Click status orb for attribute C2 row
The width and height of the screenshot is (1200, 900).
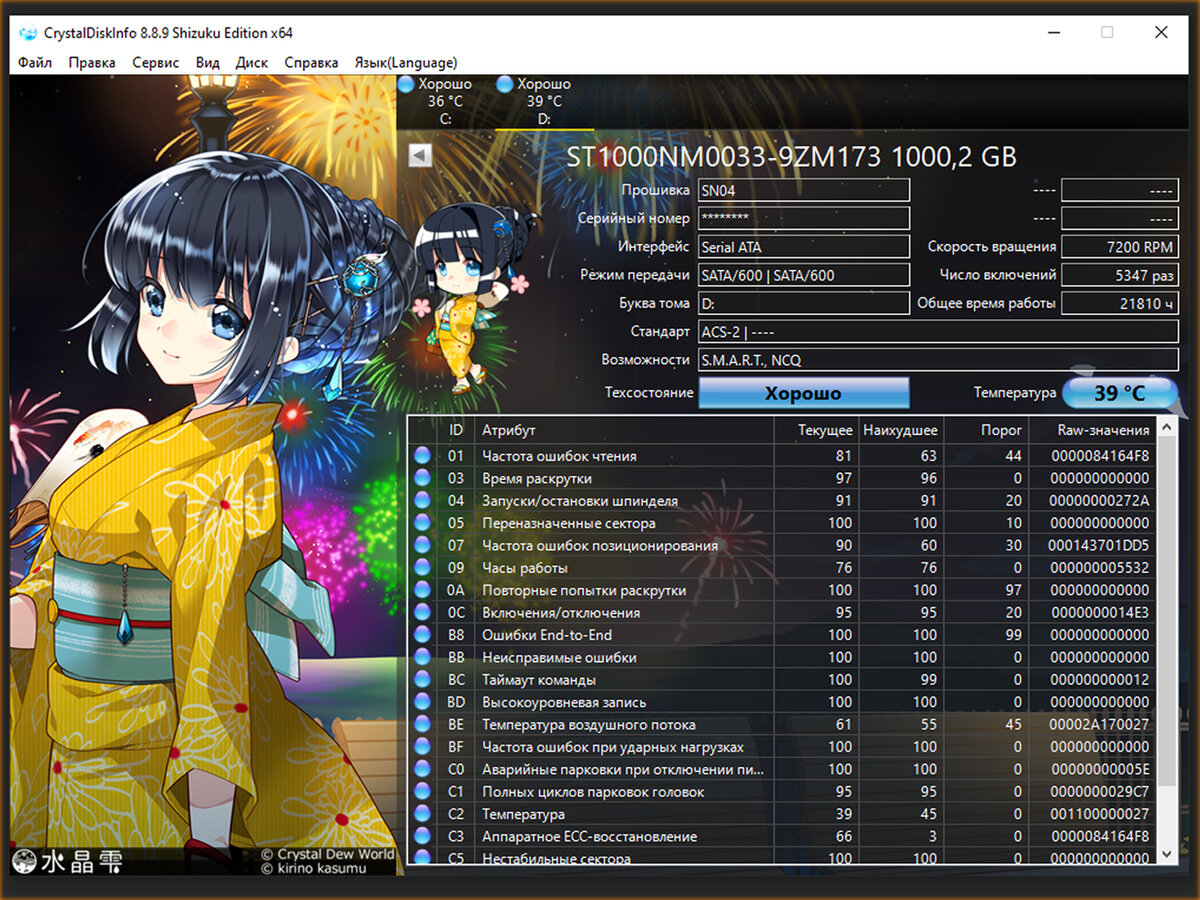[x=422, y=814]
